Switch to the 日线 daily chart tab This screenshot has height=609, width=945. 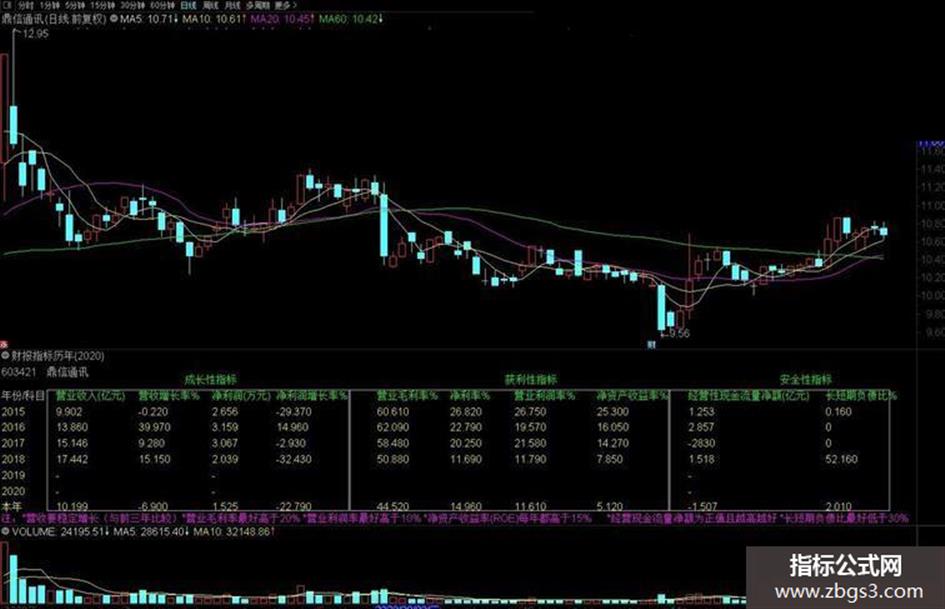pyautogui.click(x=188, y=5)
